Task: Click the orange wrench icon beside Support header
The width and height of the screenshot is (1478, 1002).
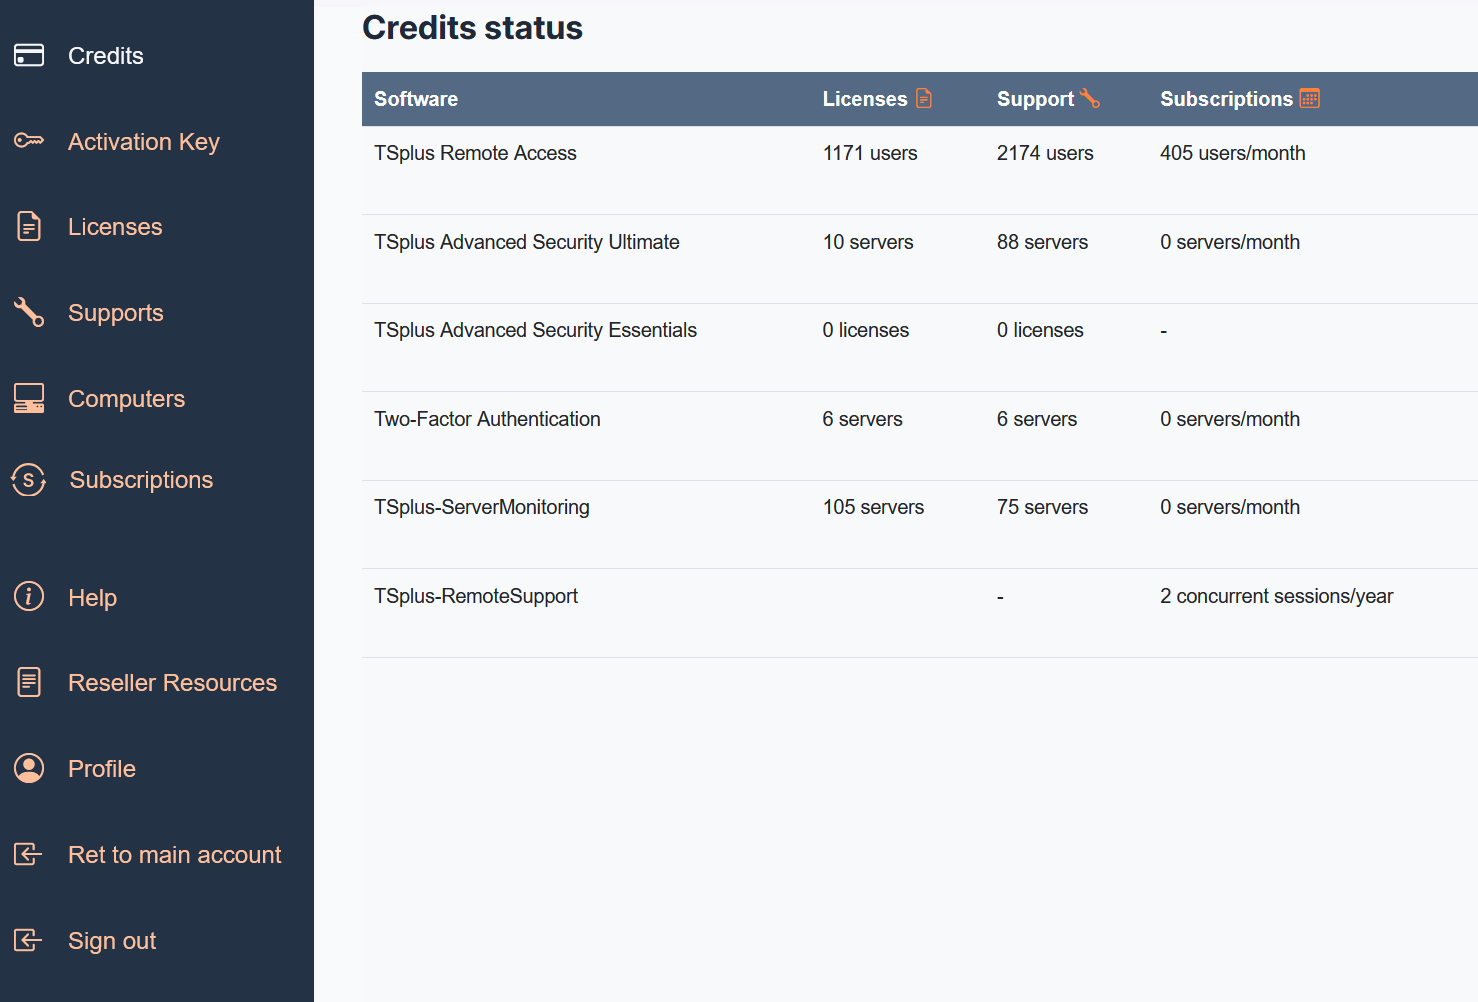Action: pos(1090,98)
